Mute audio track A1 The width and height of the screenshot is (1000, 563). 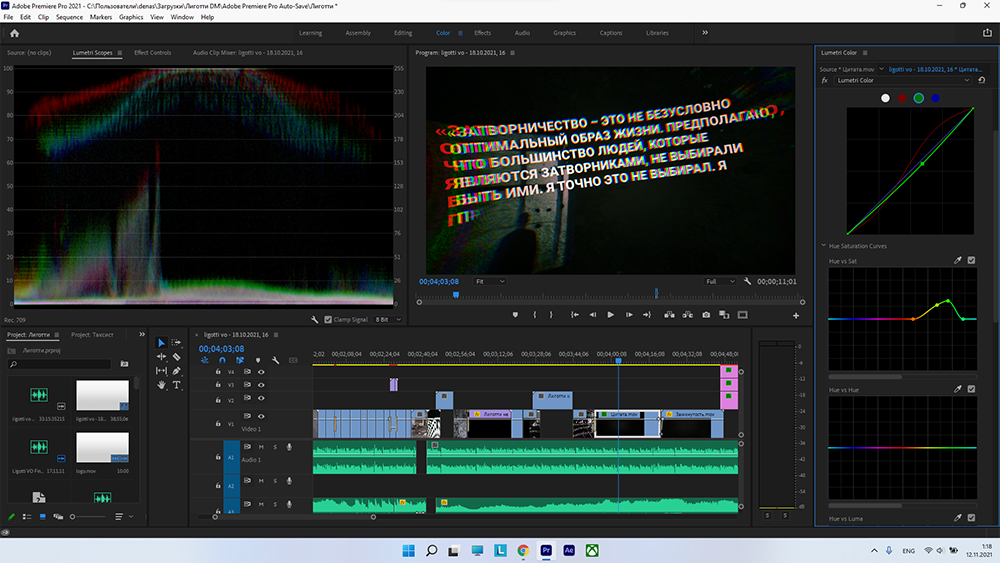[x=261, y=447]
